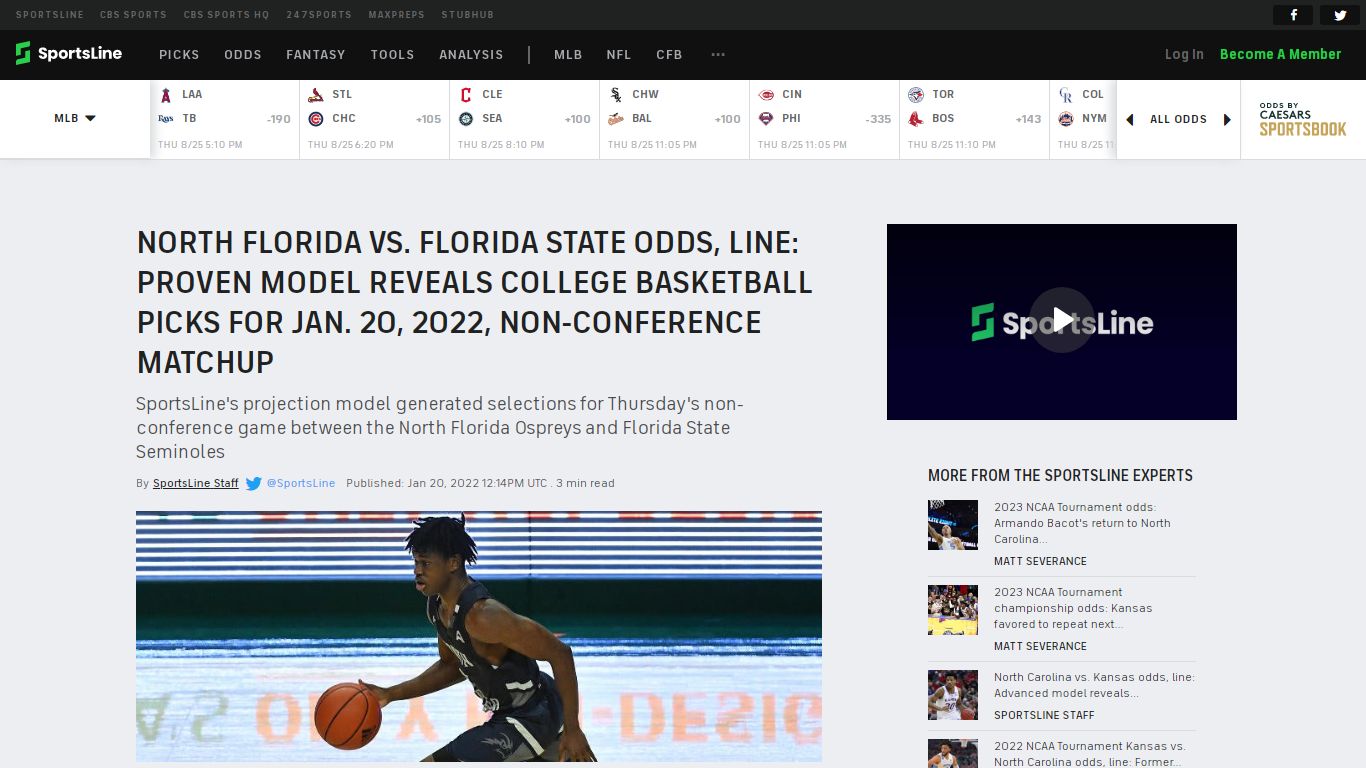Open the Tools menu
Viewport: 1366px width, 768px height.
(x=392, y=55)
